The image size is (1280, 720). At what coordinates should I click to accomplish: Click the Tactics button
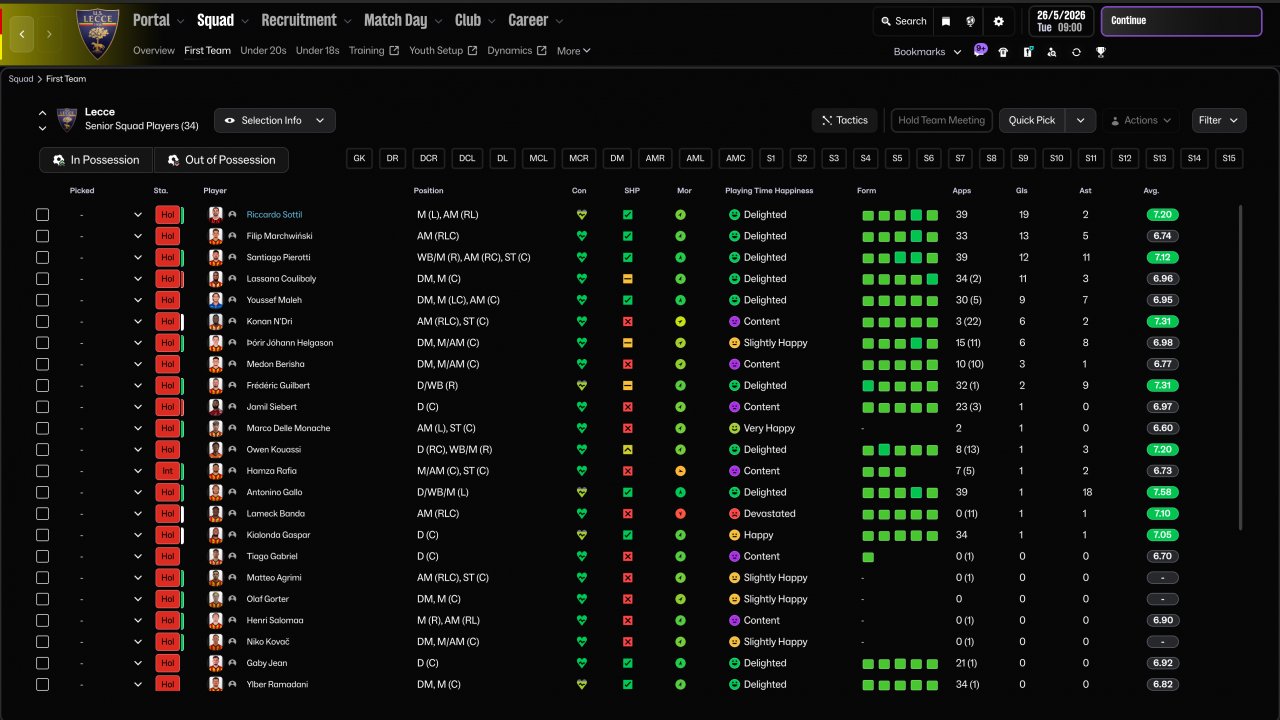(845, 120)
